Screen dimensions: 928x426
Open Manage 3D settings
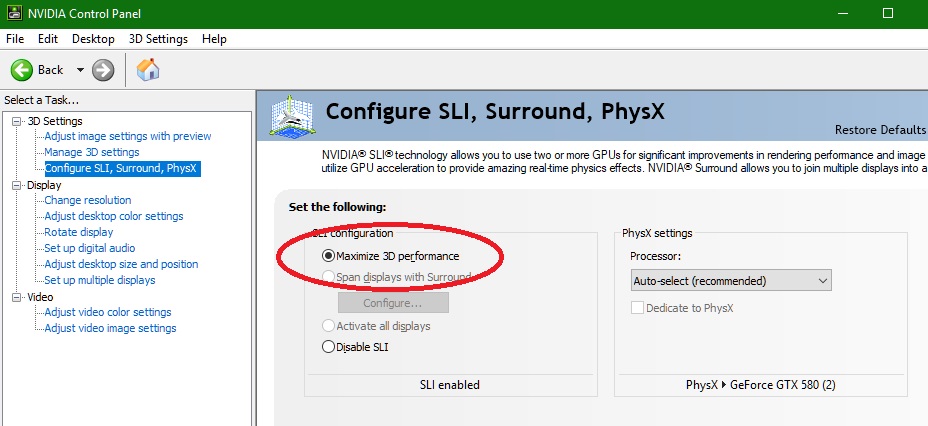point(92,152)
